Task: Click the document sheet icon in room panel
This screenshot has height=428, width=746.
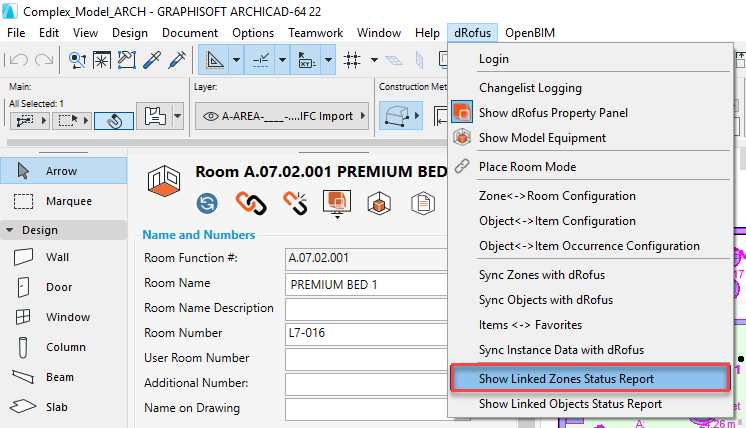Action: click(x=424, y=203)
